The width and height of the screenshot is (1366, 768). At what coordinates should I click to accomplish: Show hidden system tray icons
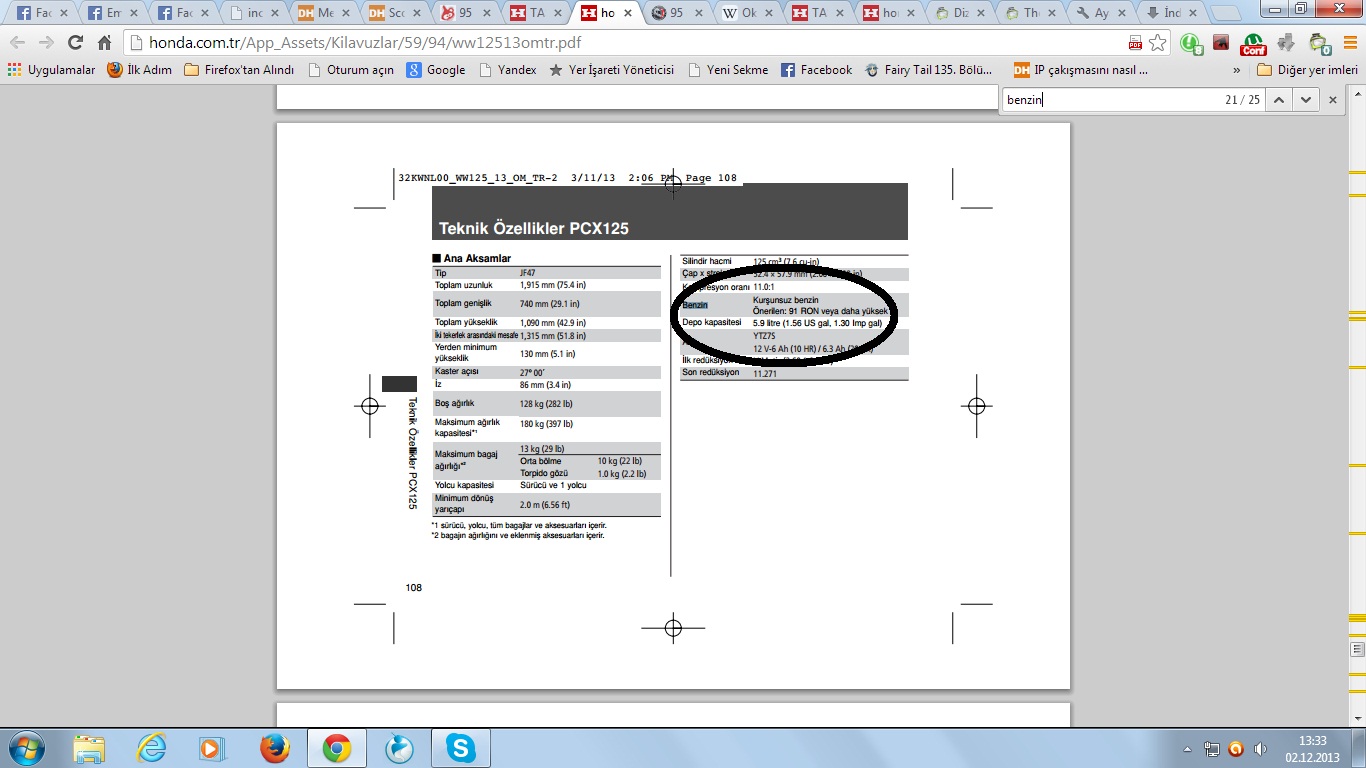click(1187, 748)
